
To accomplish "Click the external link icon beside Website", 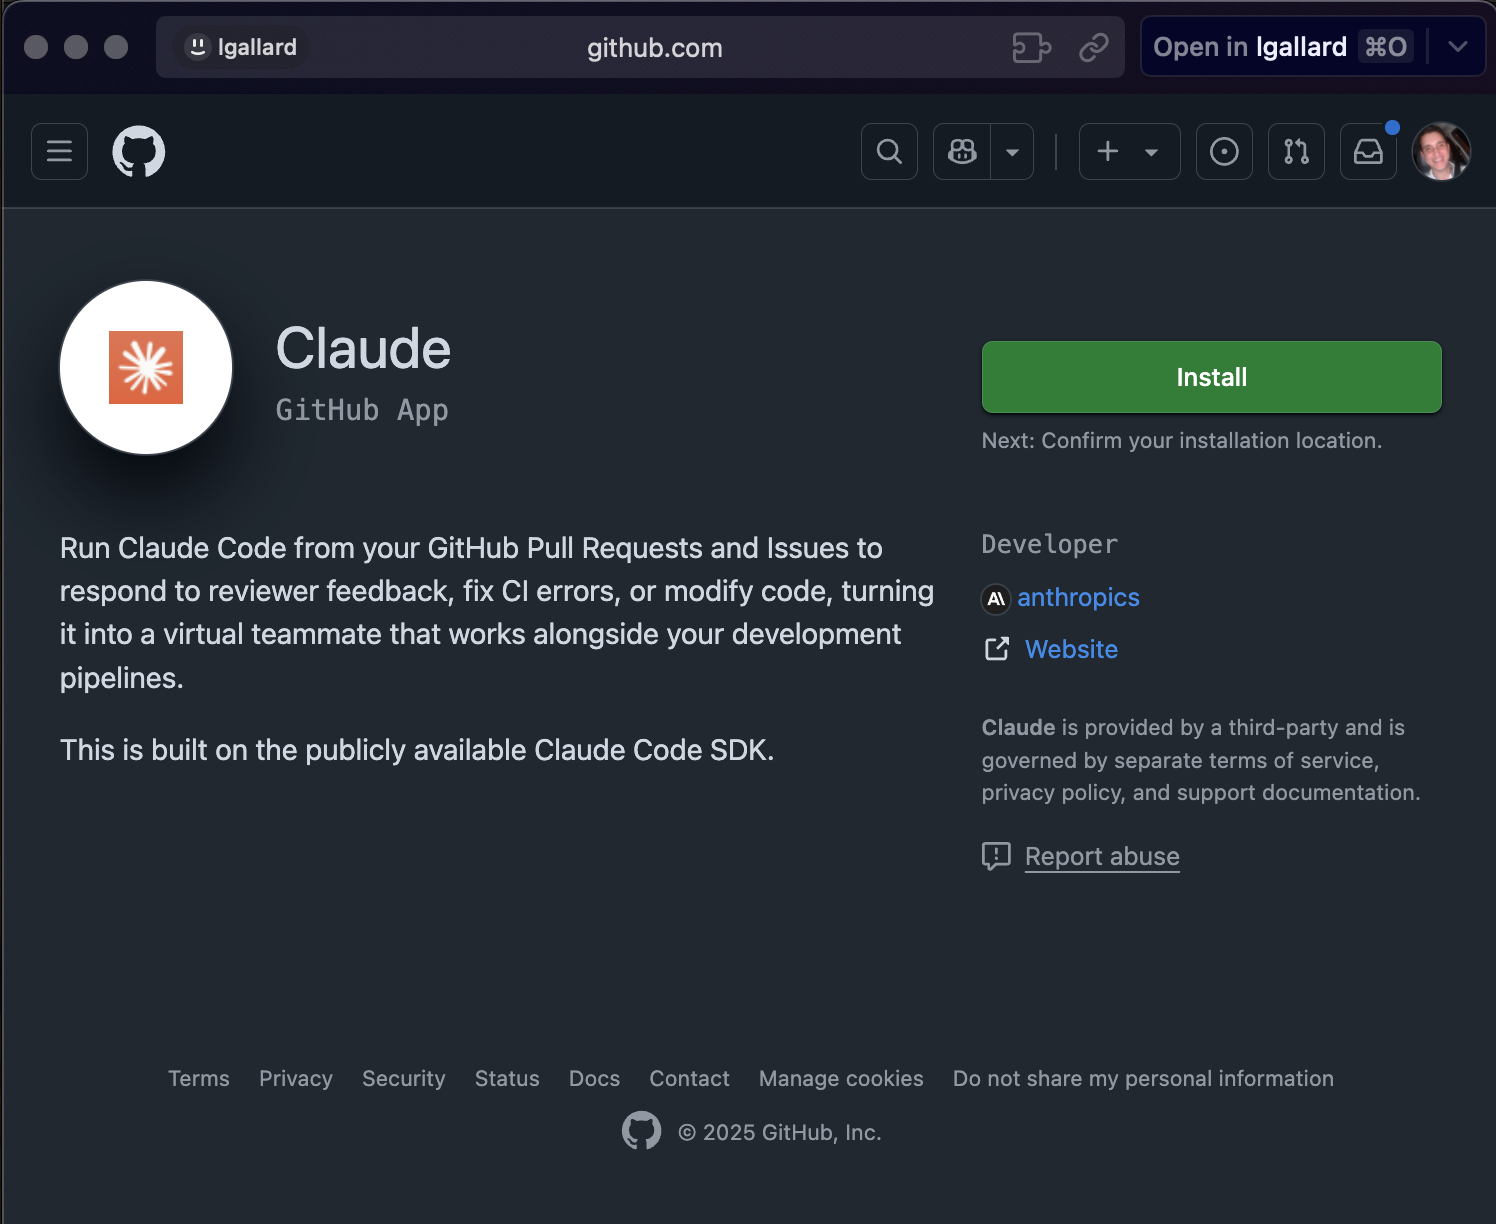I will (x=997, y=649).
